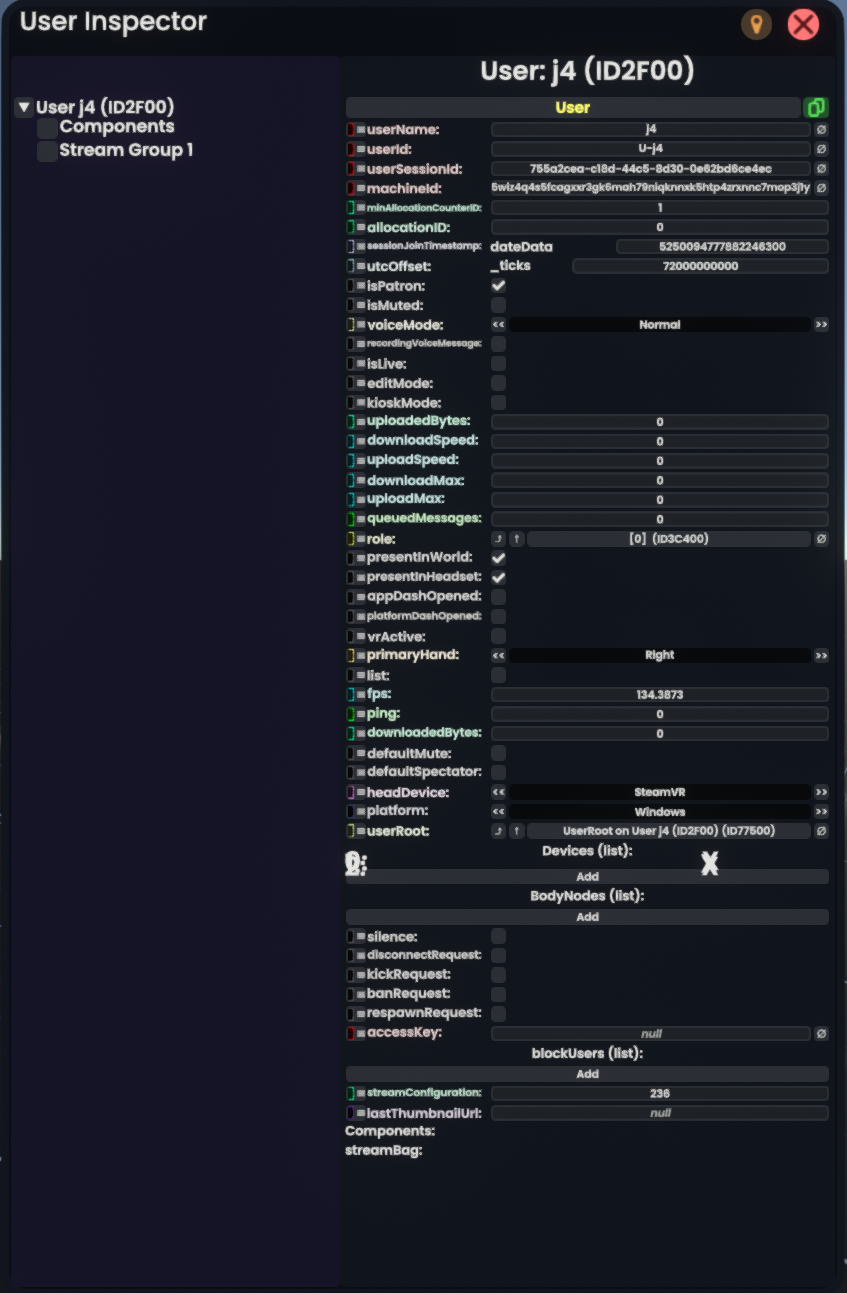847x1293 pixels.
Task: Click the green copy icon beside User header
Action: tap(816, 107)
